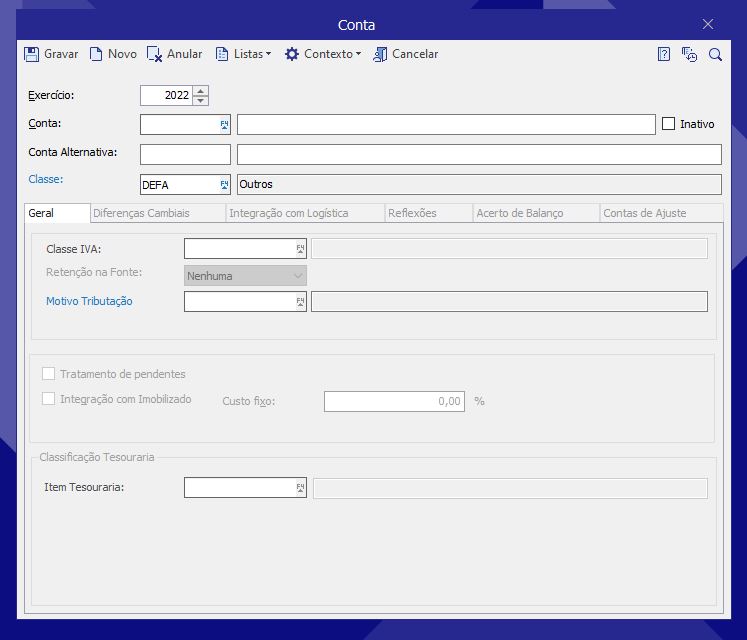Open the Acerto de Balanço tab

coord(519,213)
